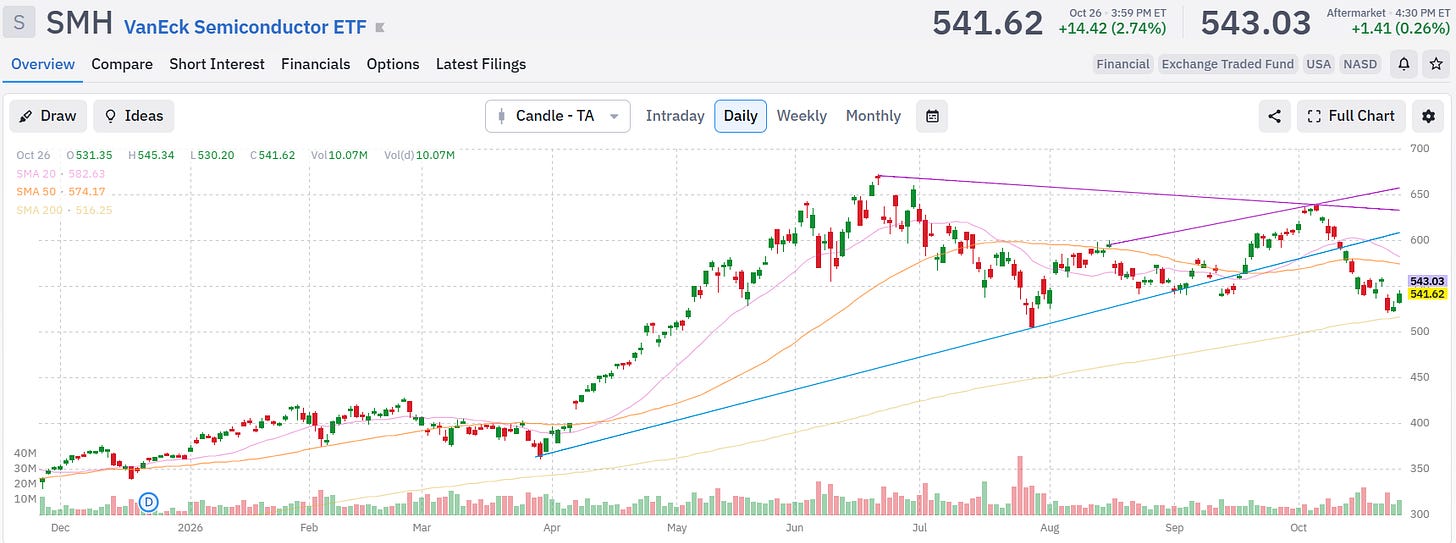The width and height of the screenshot is (1456, 543).
Task: Click the SMA 50 legend label
Action: point(60,191)
